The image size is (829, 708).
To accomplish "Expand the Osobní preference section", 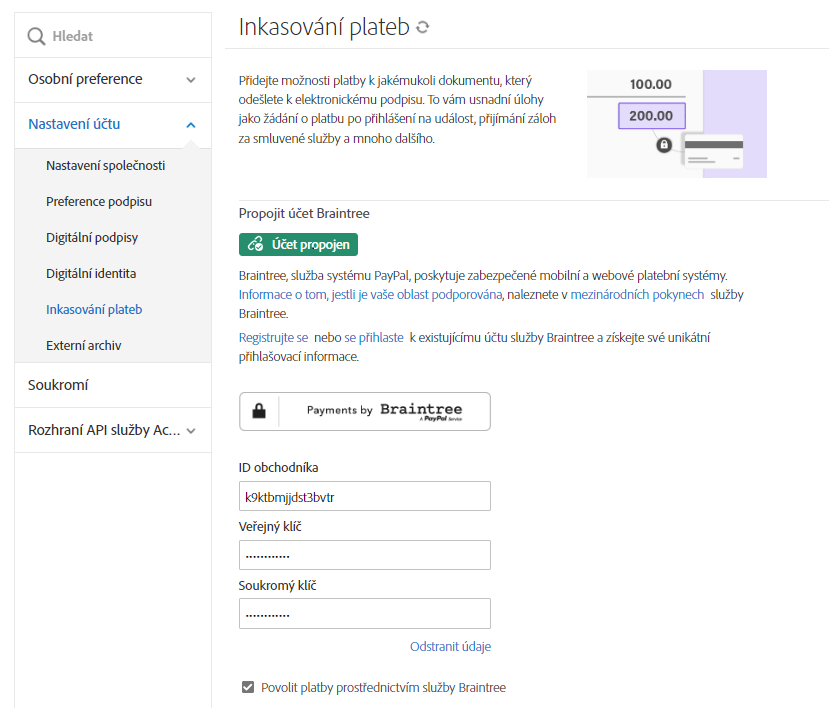I will (x=191, y=80).
